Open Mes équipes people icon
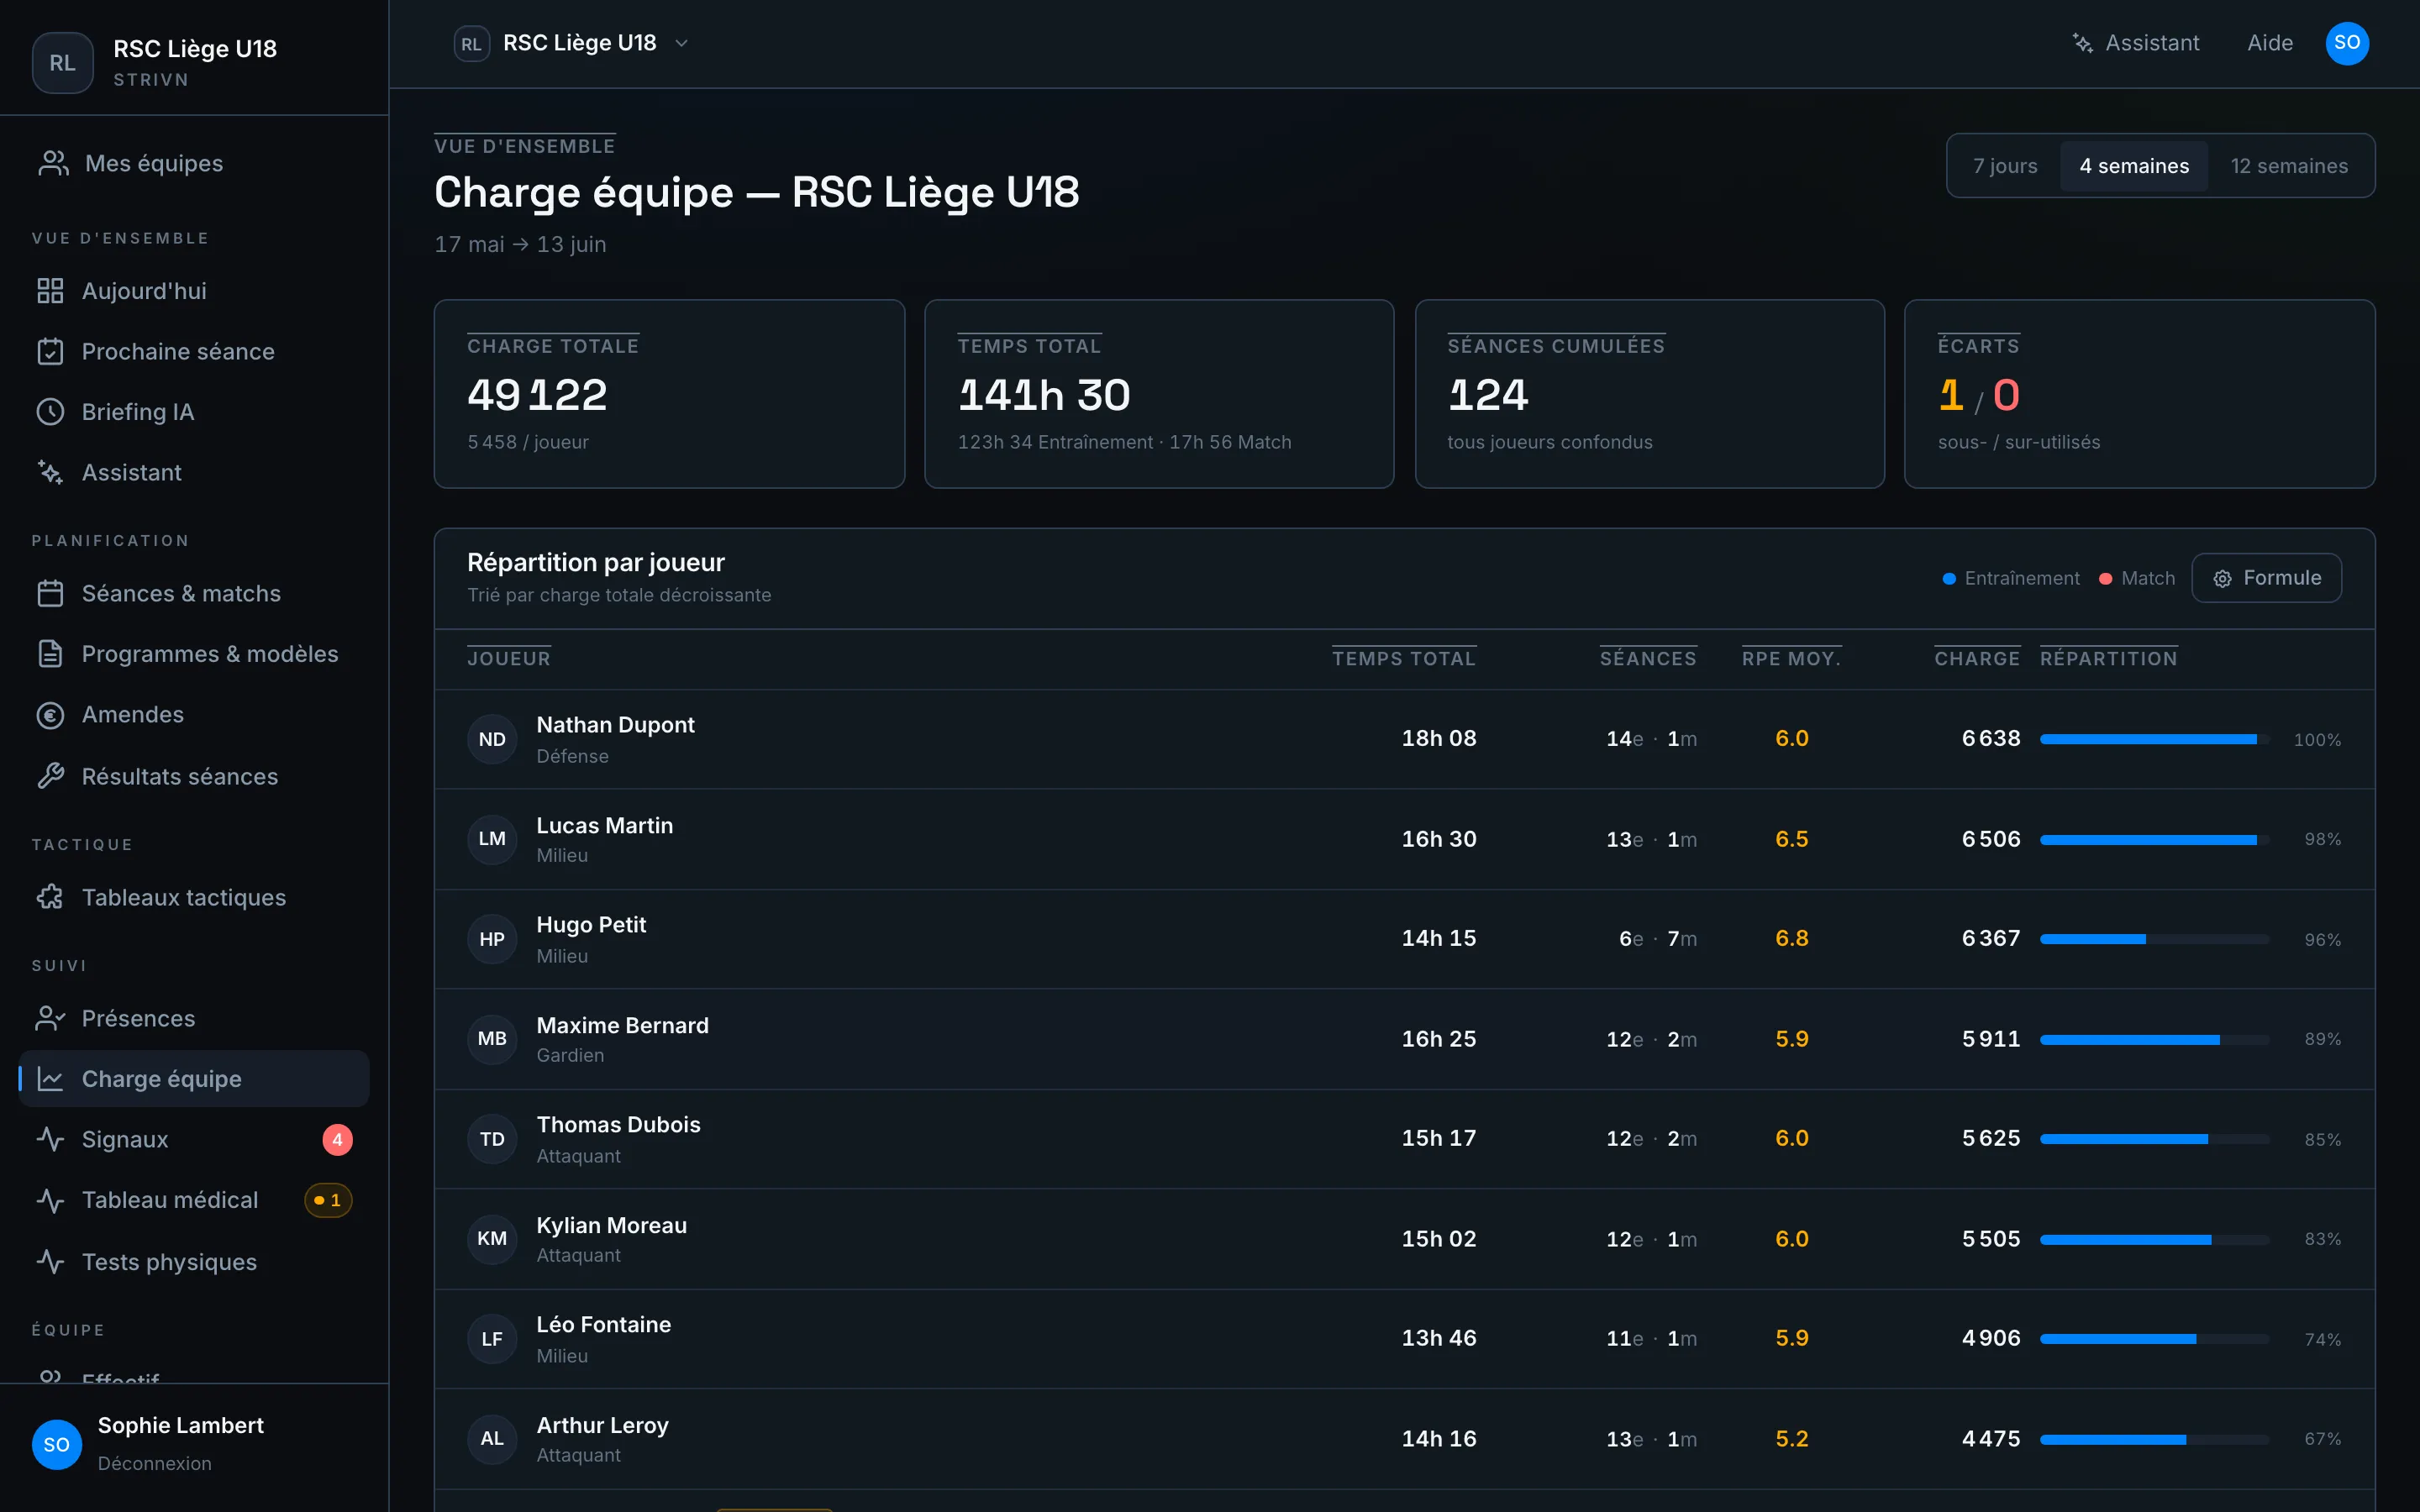 (53, 163)
